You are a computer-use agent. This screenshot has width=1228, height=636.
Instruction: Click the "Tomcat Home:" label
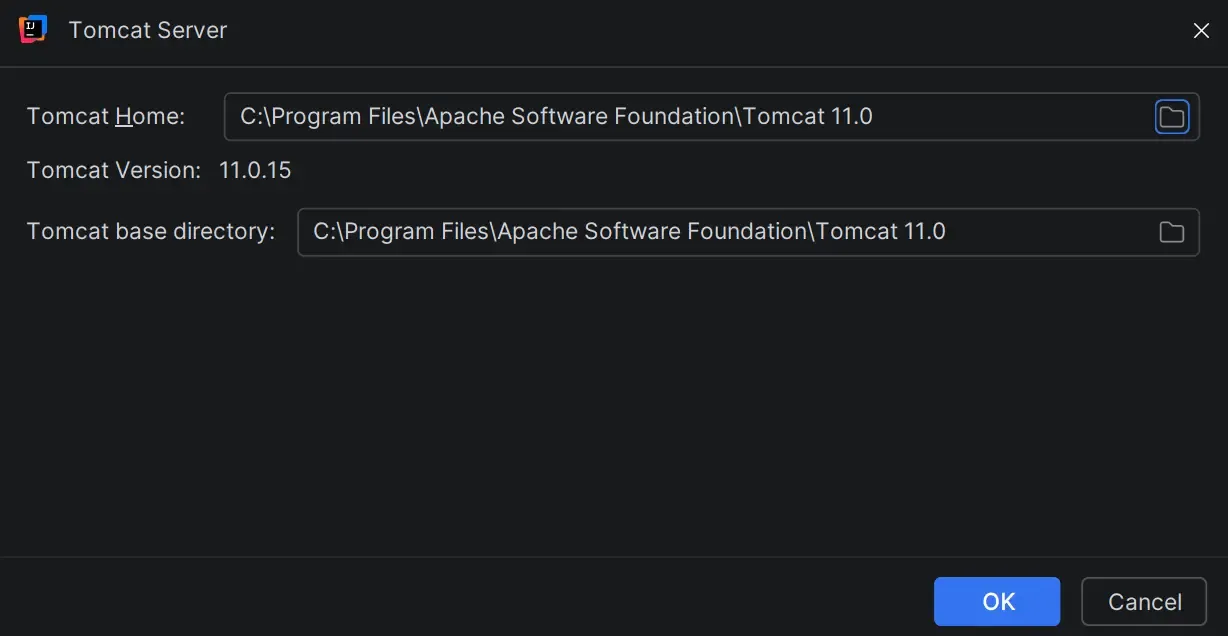106,116
